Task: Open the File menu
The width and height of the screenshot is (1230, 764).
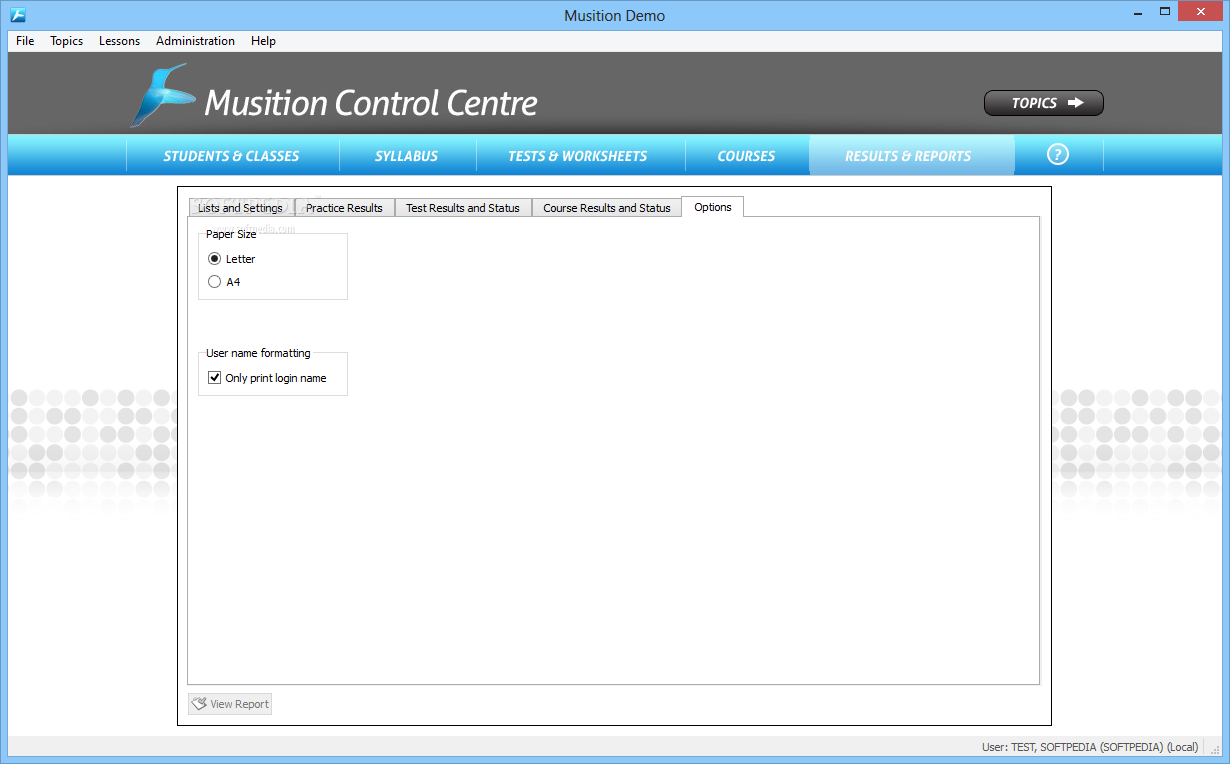Action: coord(25,41)
